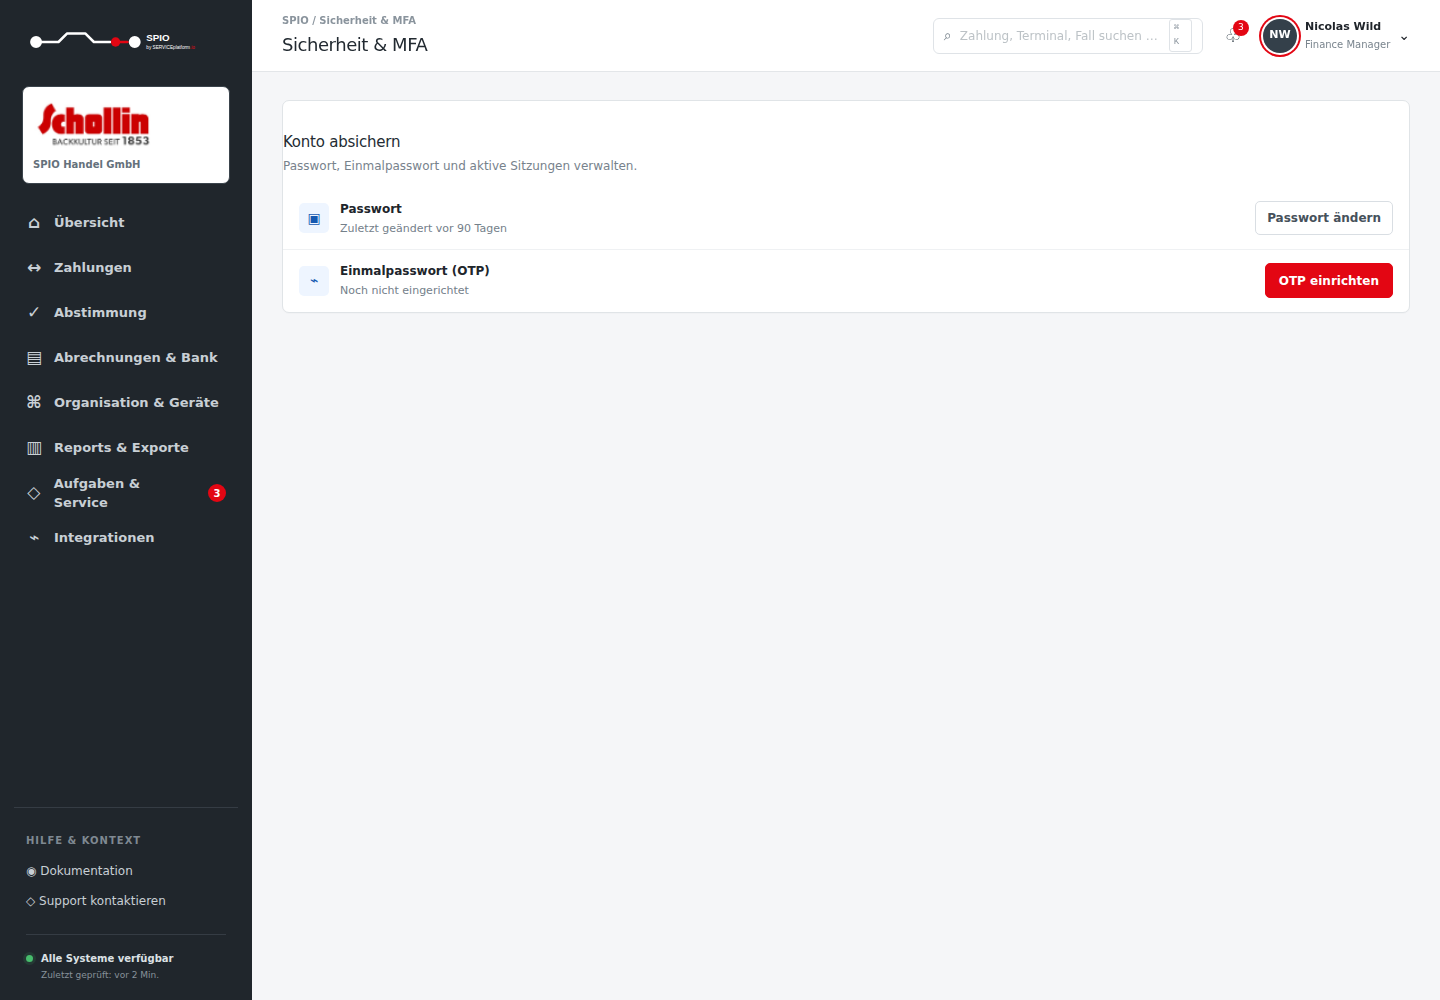Click the SPIO logo in sidebar
Screen dimensions: 1440x1000
point(113,41)
